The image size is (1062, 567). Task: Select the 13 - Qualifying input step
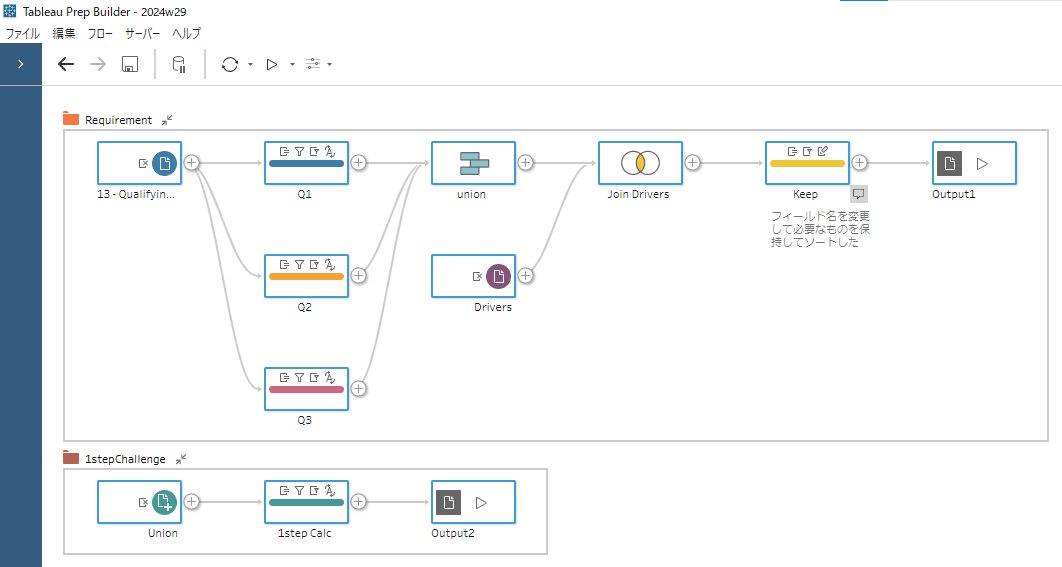[x=140, y=163]
